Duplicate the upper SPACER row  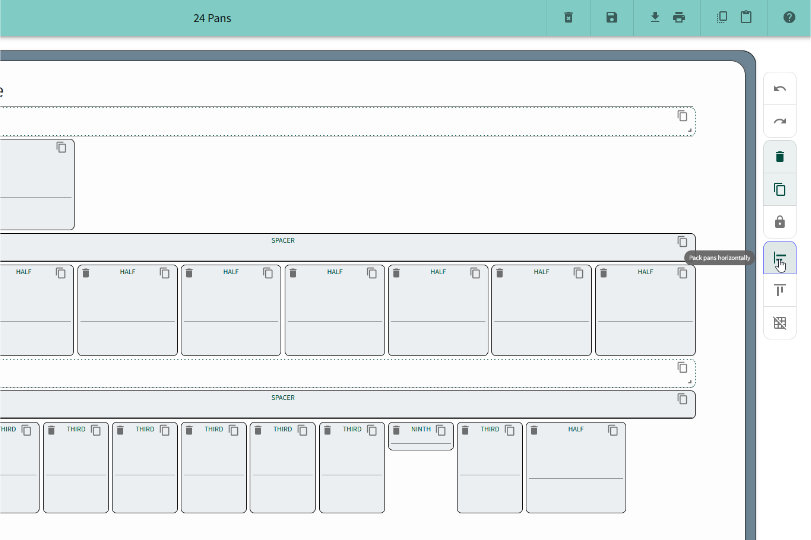[x=683, y=241]
